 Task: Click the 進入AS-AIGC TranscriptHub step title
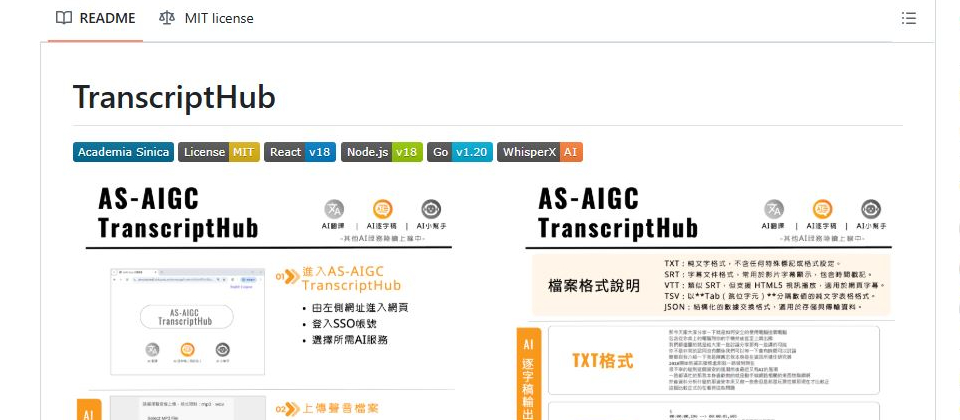(x=351, y=279)
